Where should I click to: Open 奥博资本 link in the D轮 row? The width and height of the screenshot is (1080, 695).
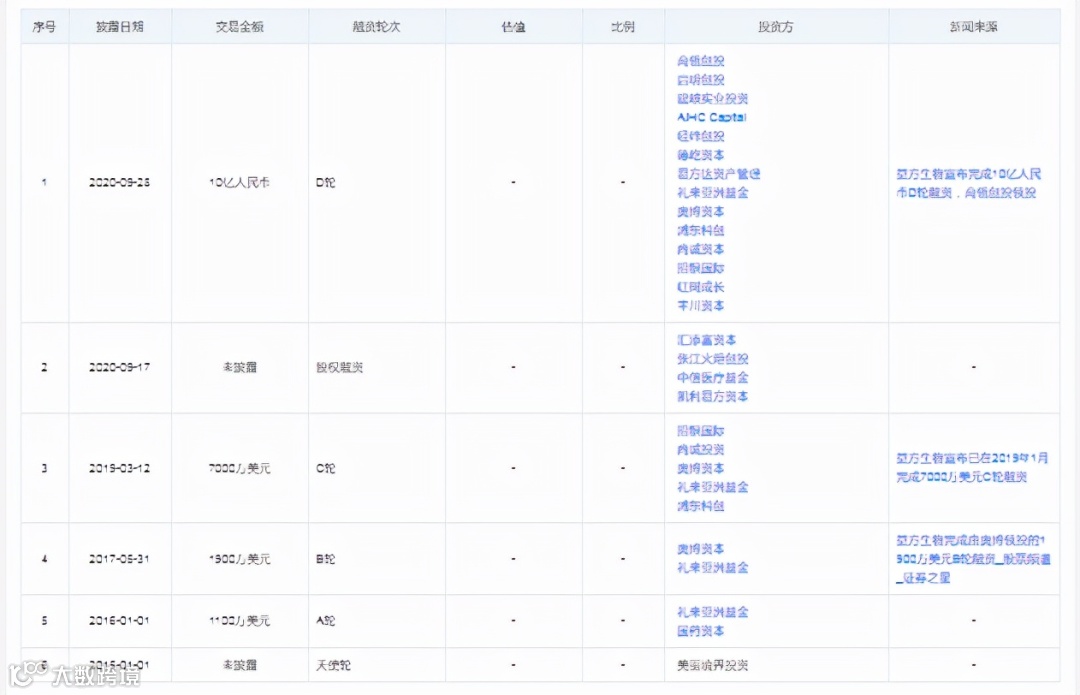point(700,211)
